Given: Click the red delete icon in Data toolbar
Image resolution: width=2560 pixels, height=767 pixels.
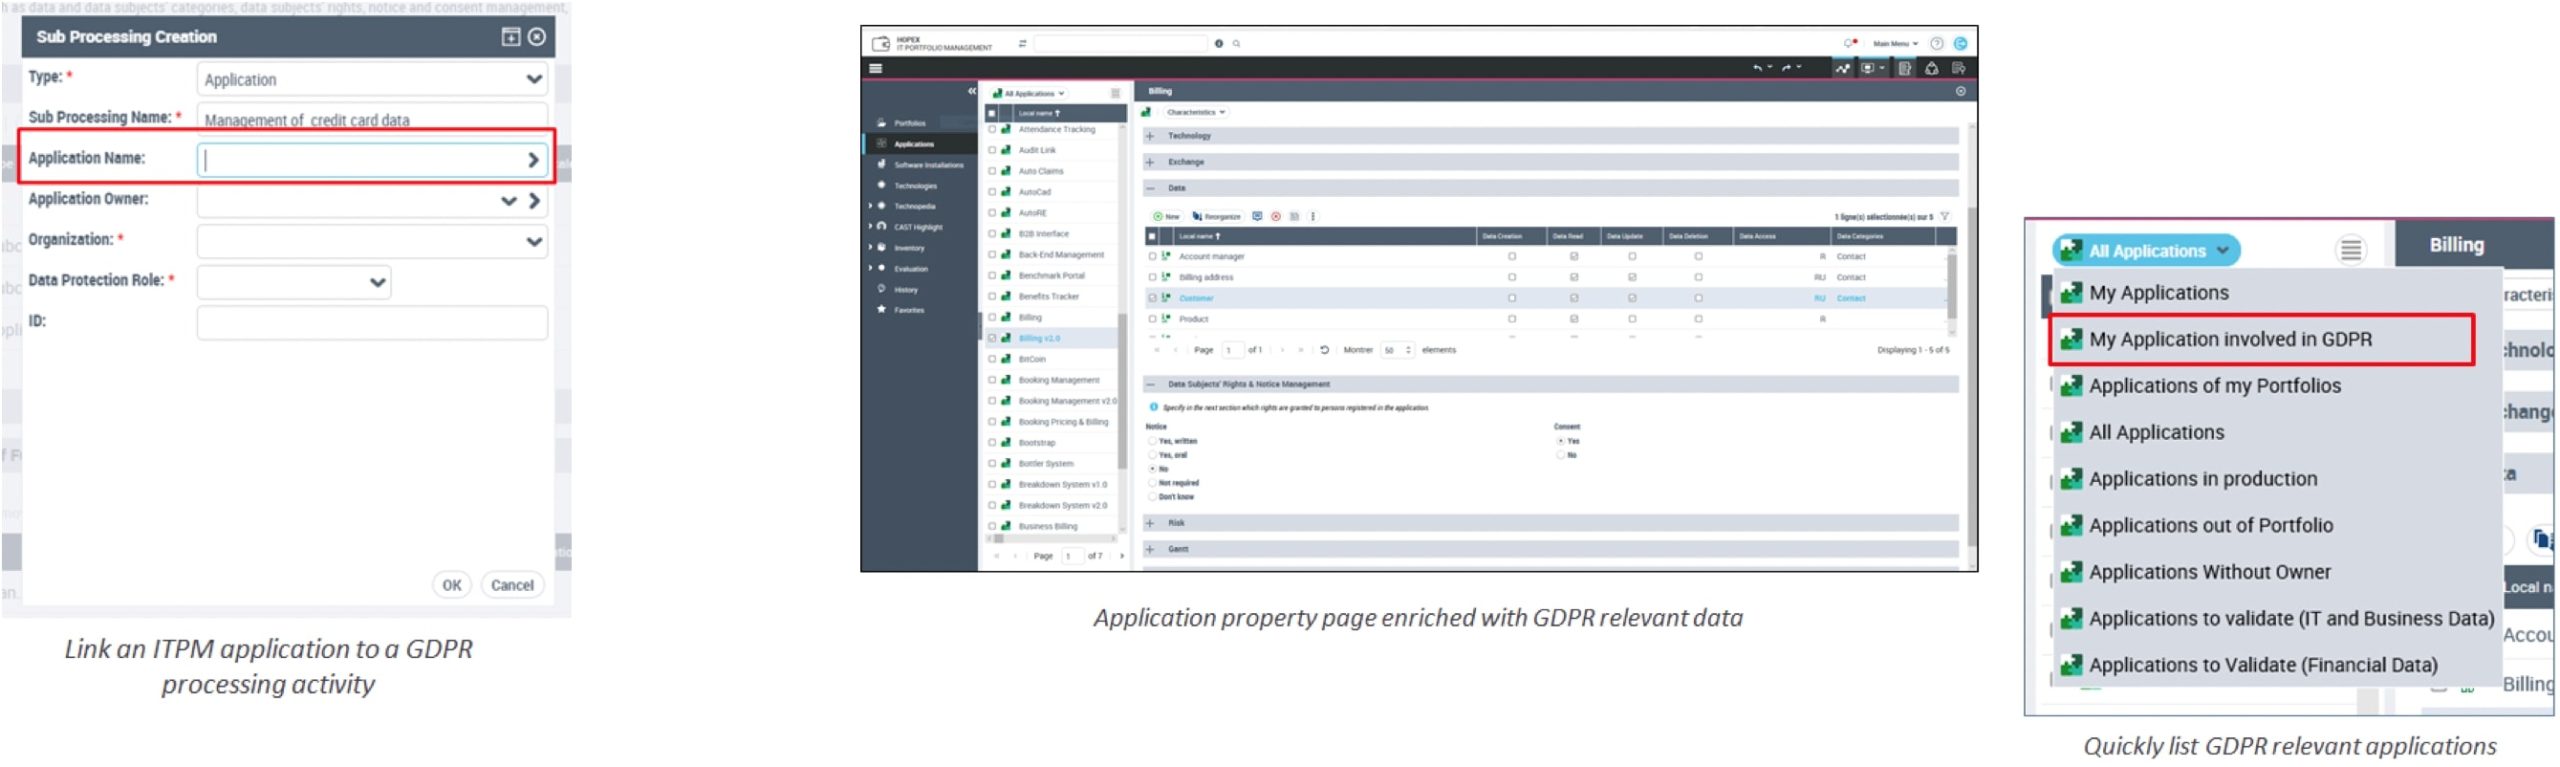Looking at the screenshot, I should pyautogui.click(x=1276, y=216).
